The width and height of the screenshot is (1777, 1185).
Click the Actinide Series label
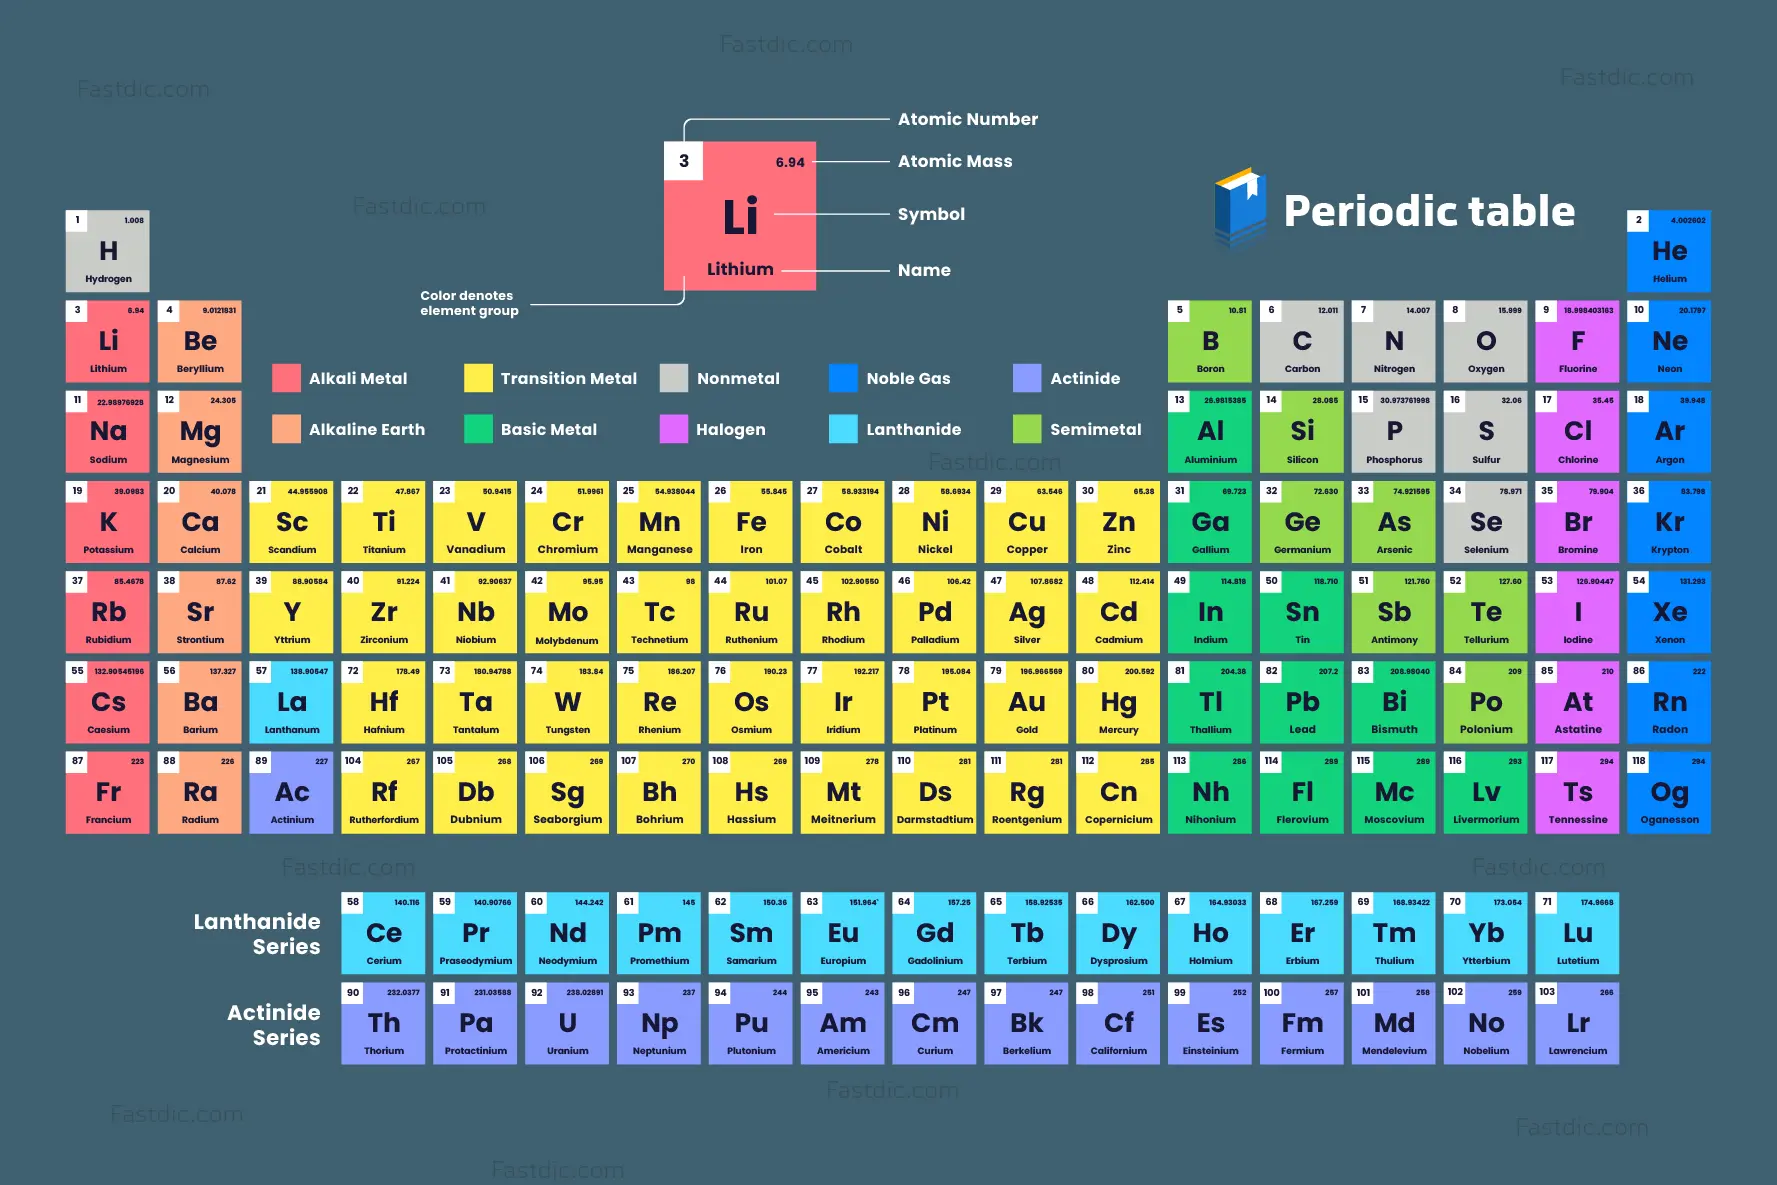coord(273,1025)
